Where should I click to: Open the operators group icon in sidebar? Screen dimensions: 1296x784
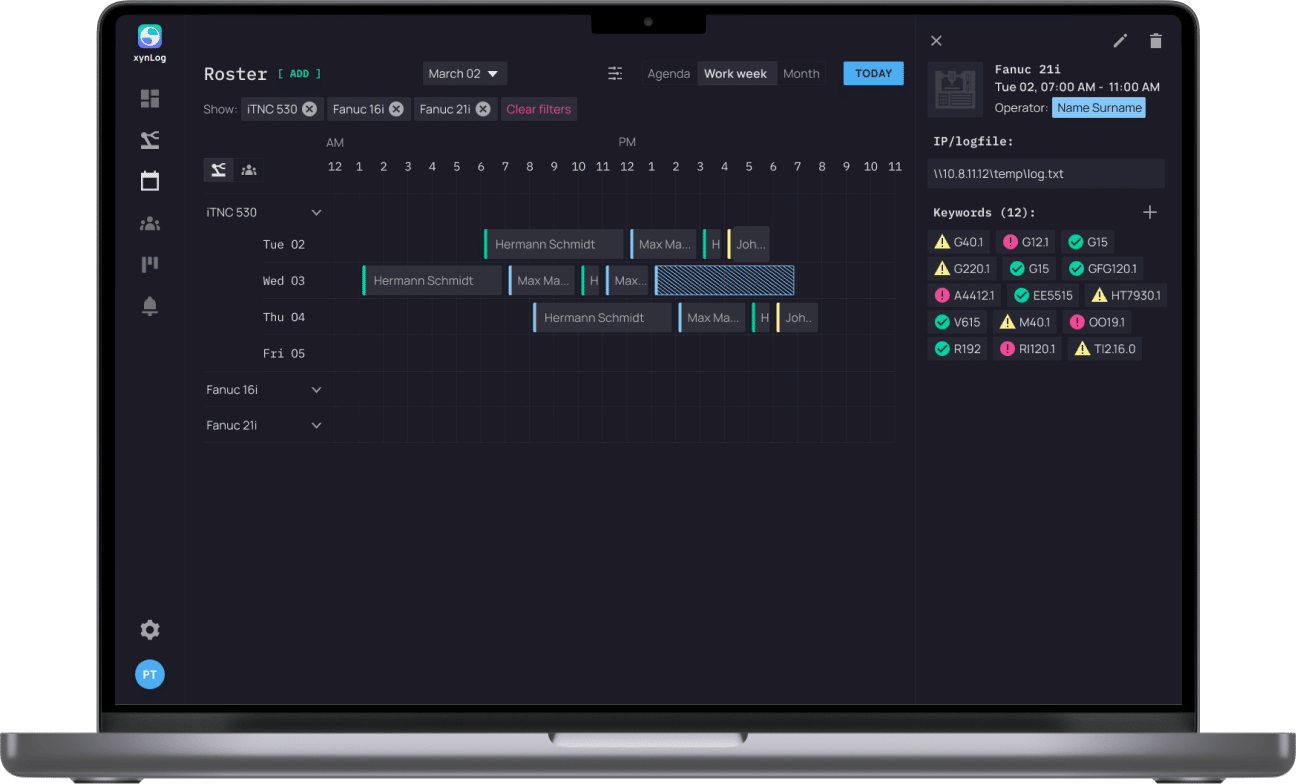tap(150, 224)
